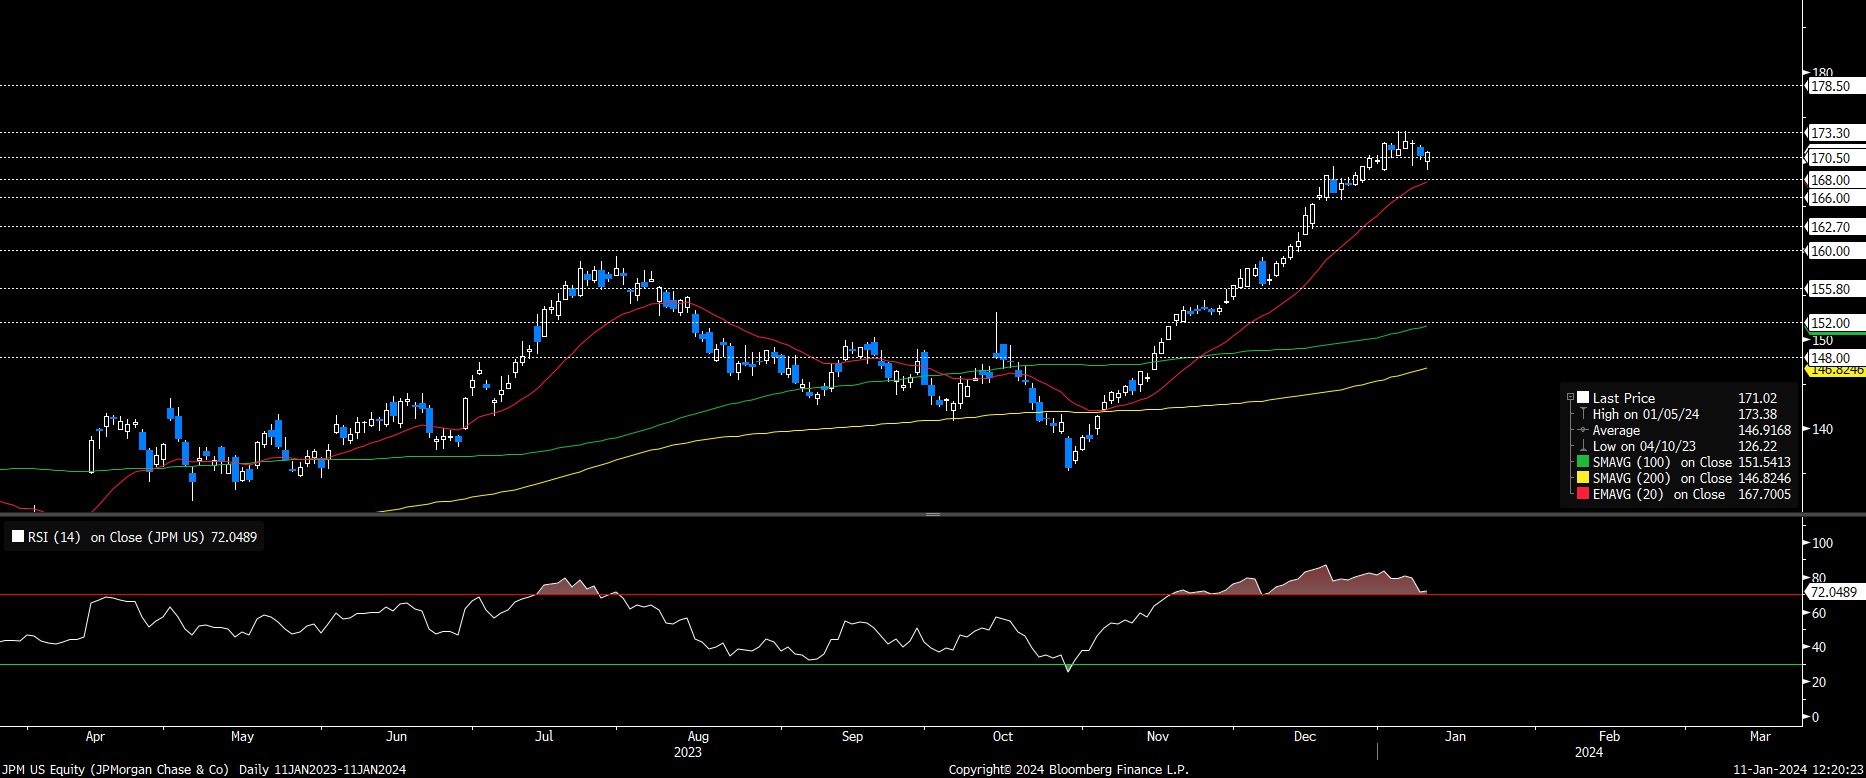
Task: Click the High marker icon in legend
Action: pyautogui.click(x=1583, y=414)
